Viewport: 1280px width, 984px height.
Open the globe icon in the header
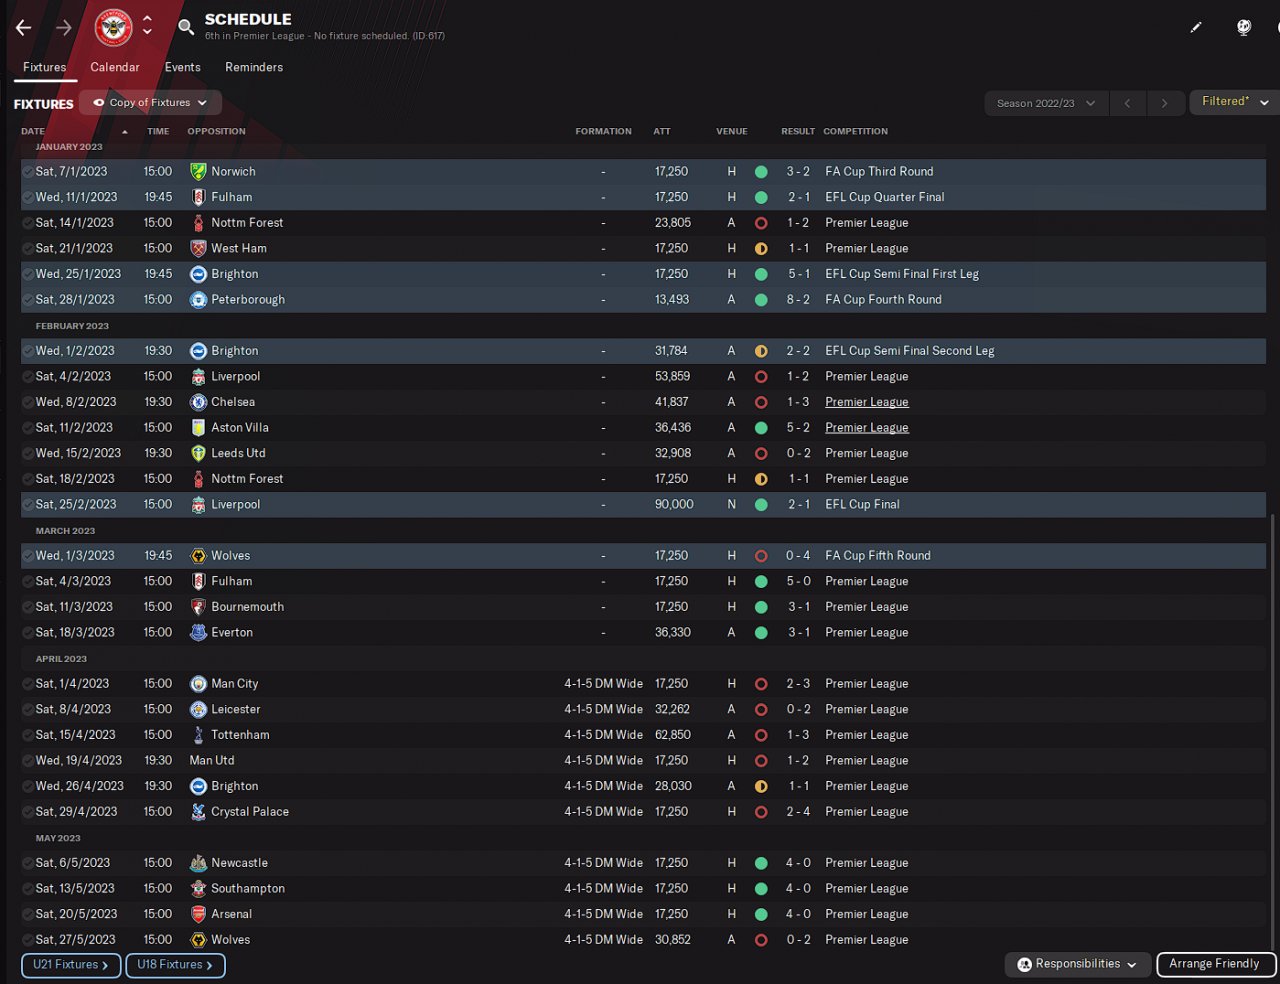coord(1244,27)
